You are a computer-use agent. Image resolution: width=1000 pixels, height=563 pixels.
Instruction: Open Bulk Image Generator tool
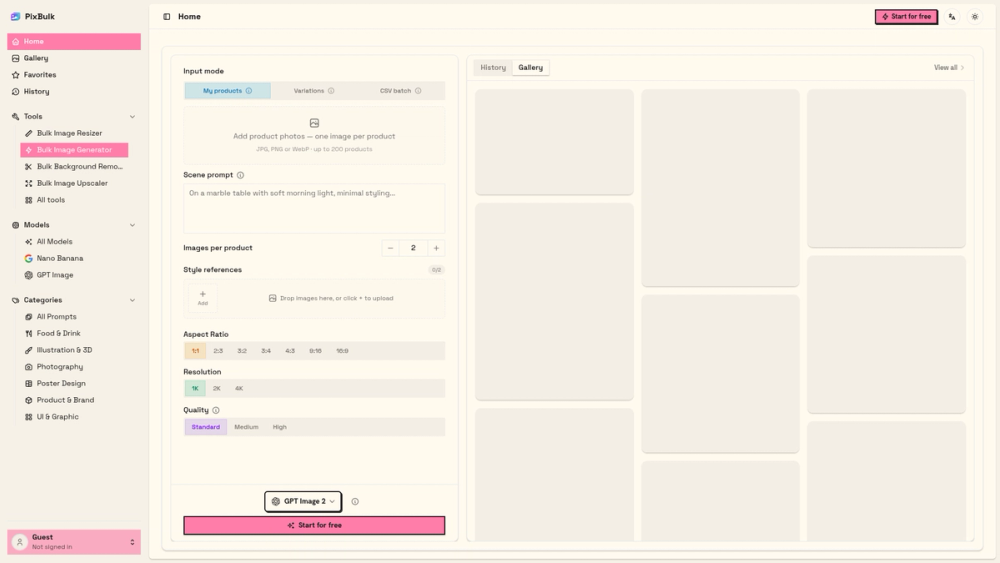(x=74, y=150)
